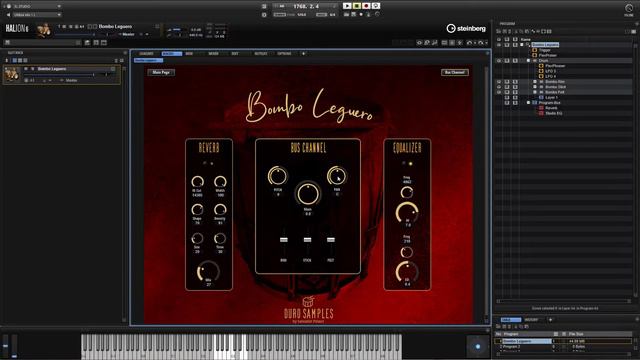Screen dimensions: 640x360
Task: Toggle the Reverb on/off switch
Action: pos(208,164)
